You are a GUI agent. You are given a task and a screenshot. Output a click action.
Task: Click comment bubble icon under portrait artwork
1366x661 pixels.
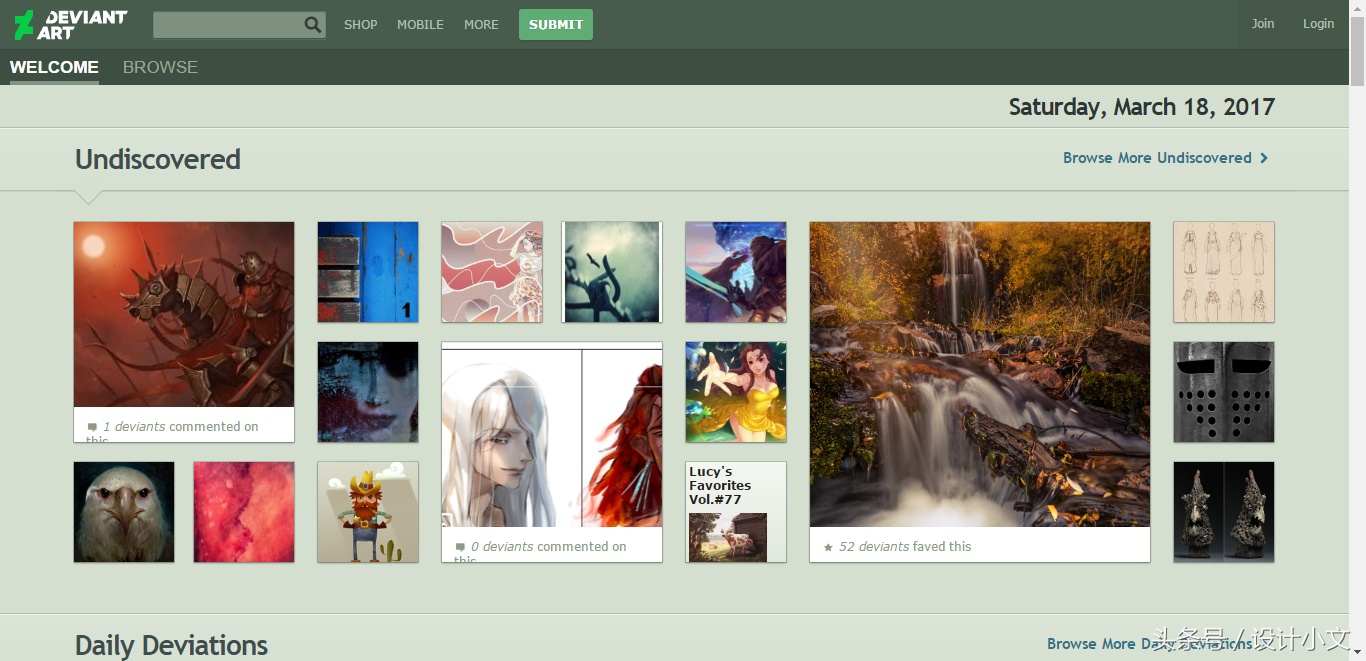coord(460,547)
